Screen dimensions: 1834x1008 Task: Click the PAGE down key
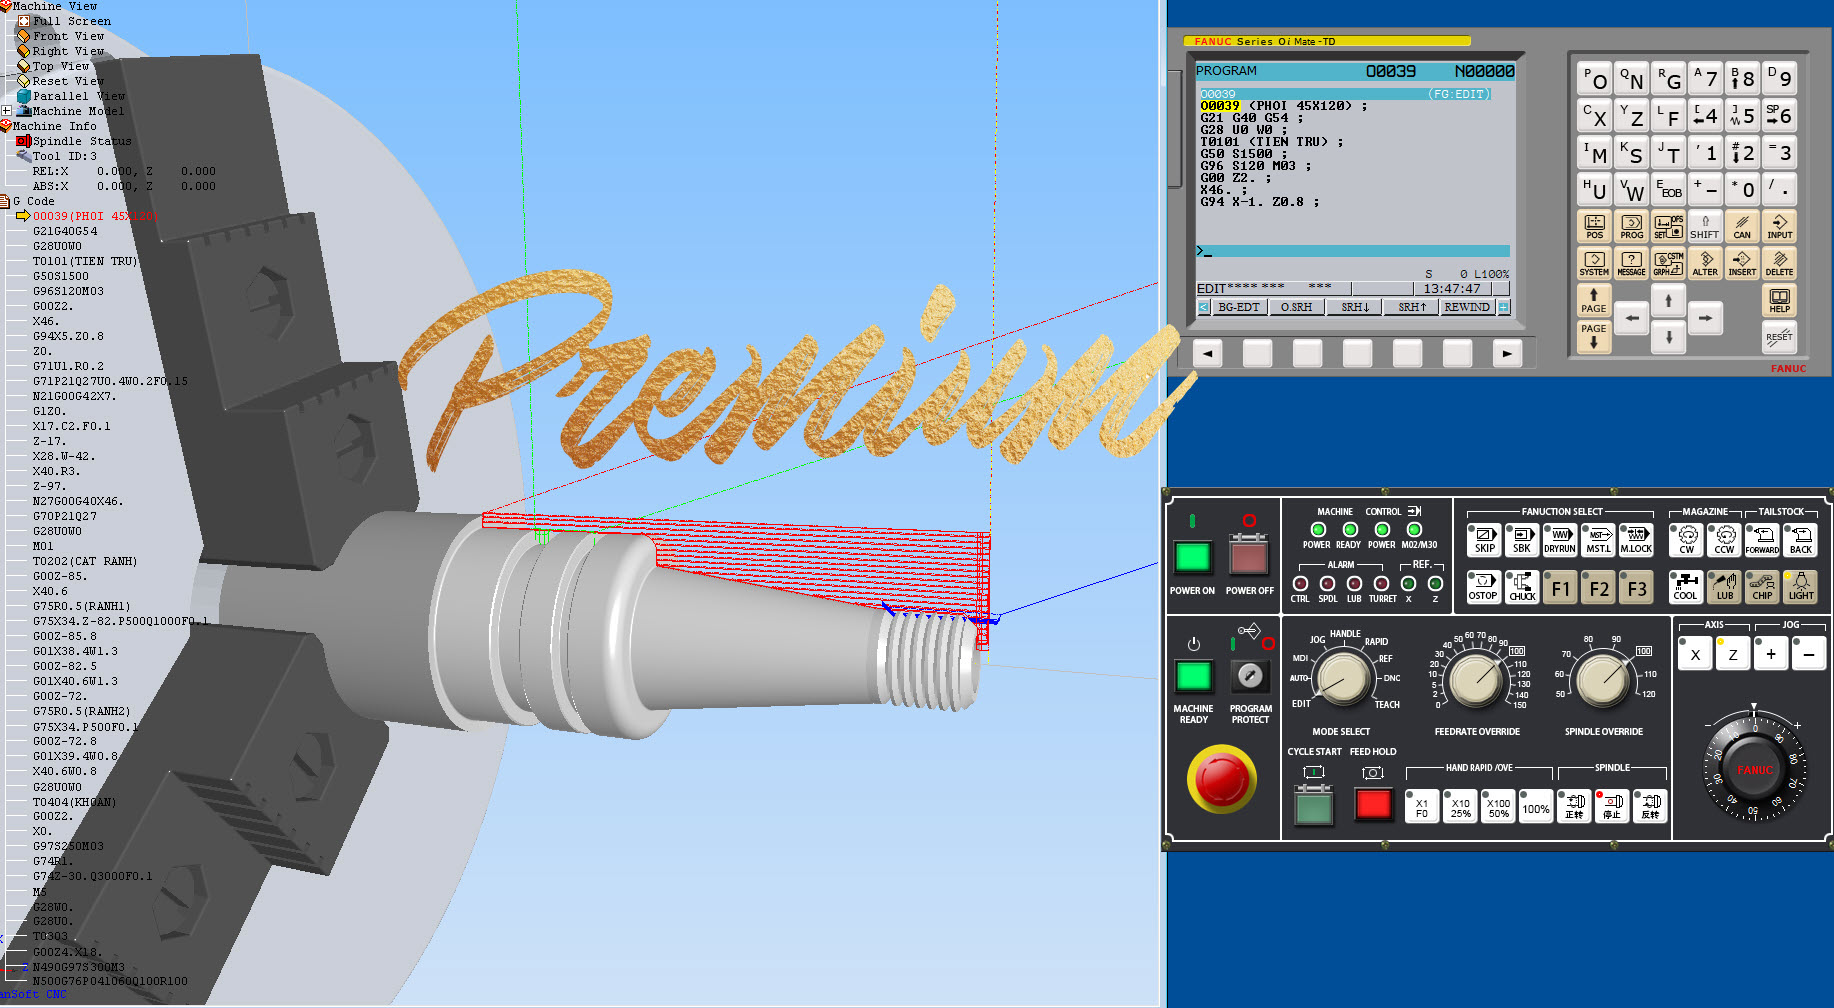1593,336
